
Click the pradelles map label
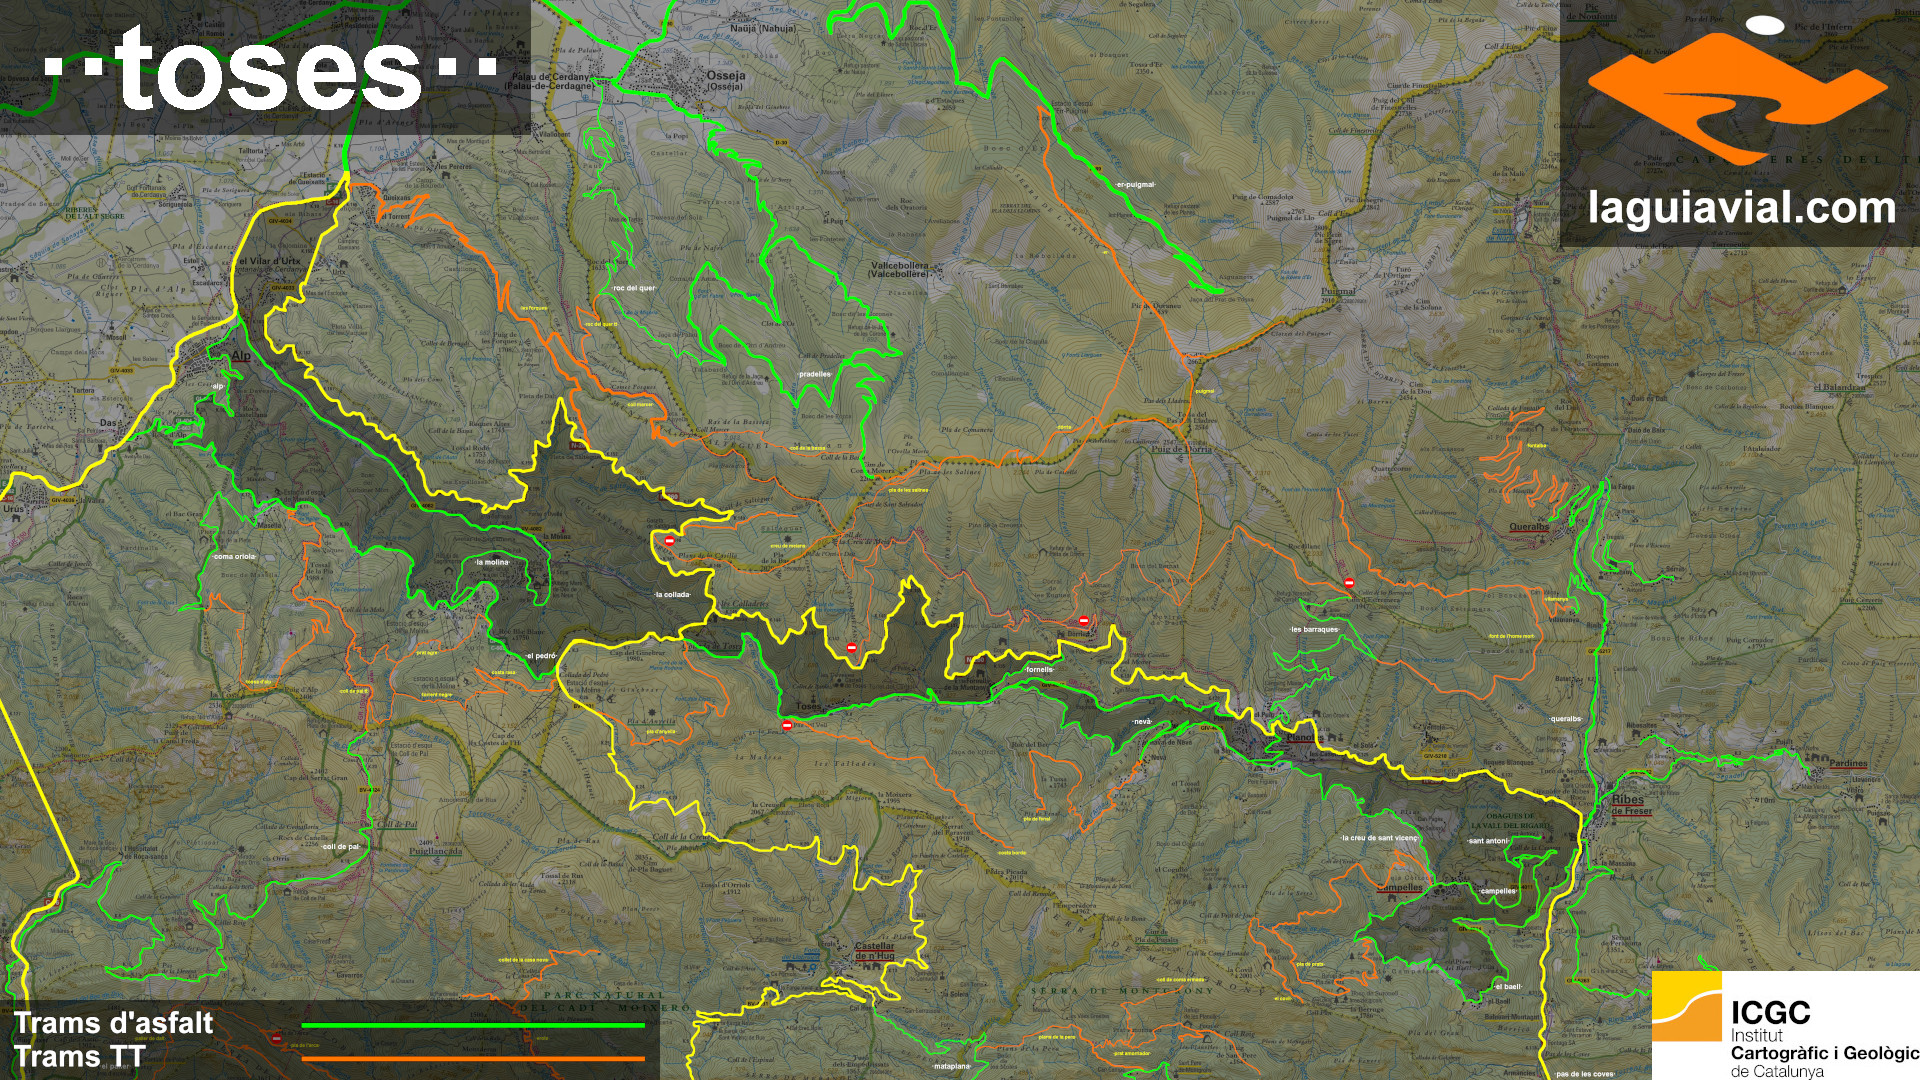815,374
